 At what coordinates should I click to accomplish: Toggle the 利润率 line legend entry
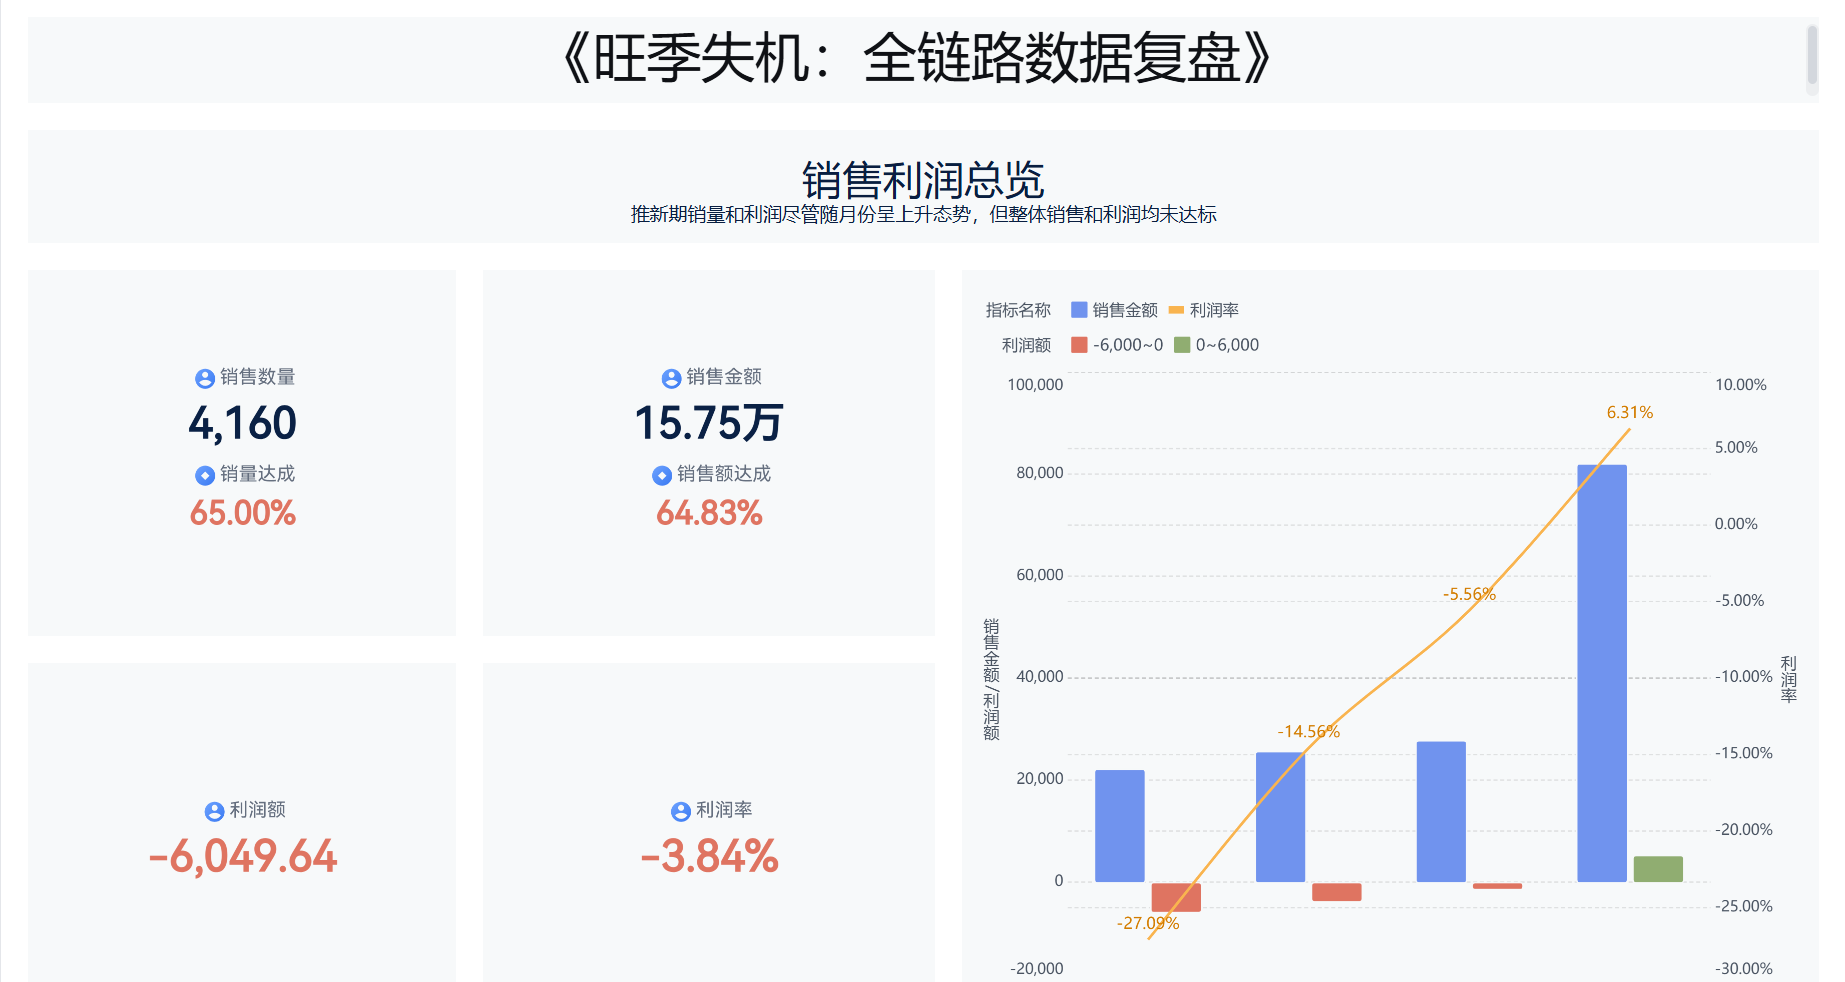1204,310
